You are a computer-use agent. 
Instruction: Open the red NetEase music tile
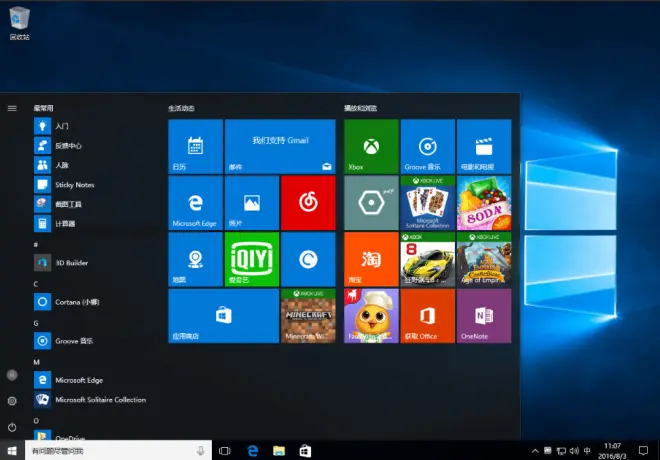[x=308, y=203]
